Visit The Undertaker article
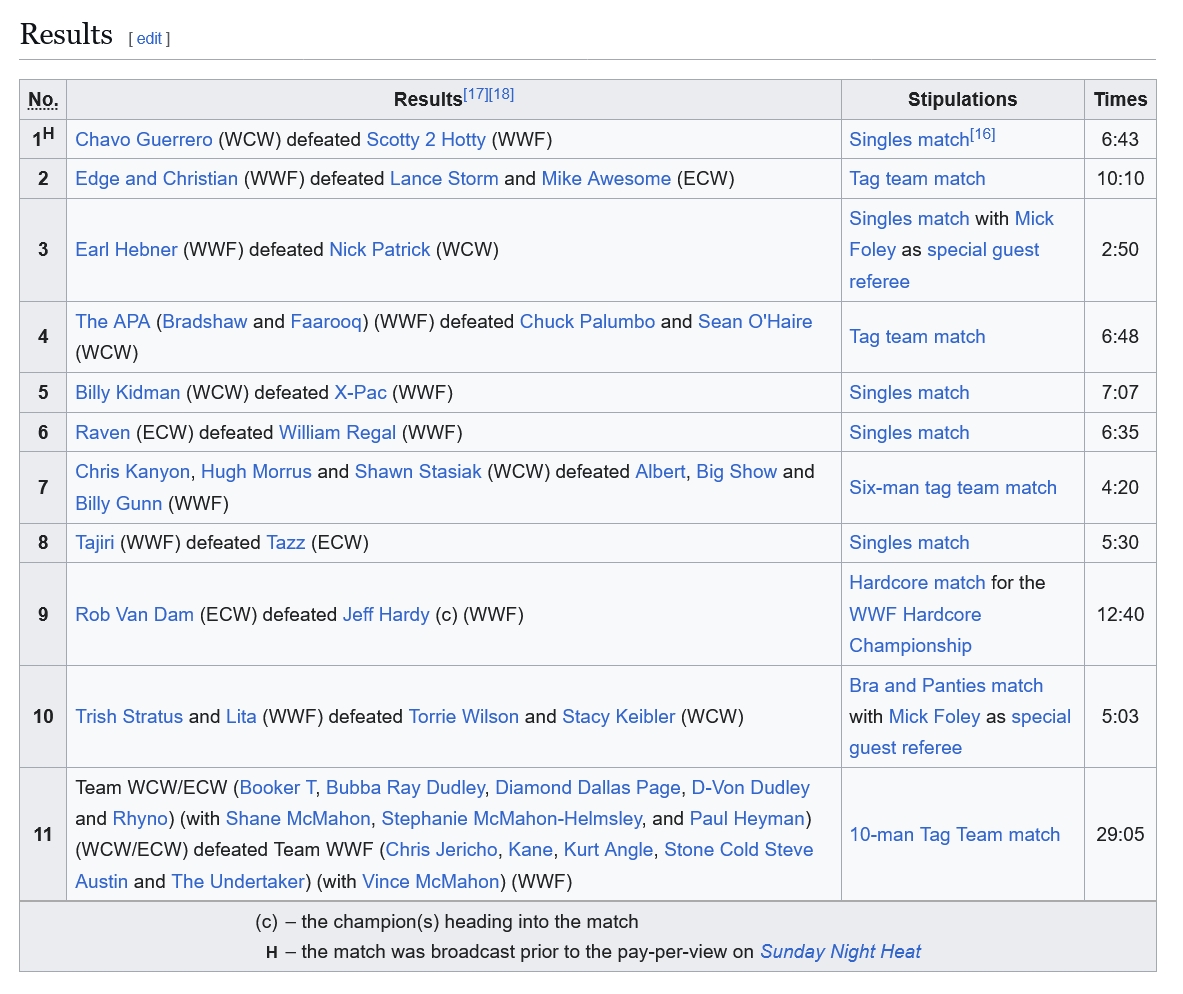The height and width of the screenshot is (994, 1183). pyautogui.click(x=238, y=882)
